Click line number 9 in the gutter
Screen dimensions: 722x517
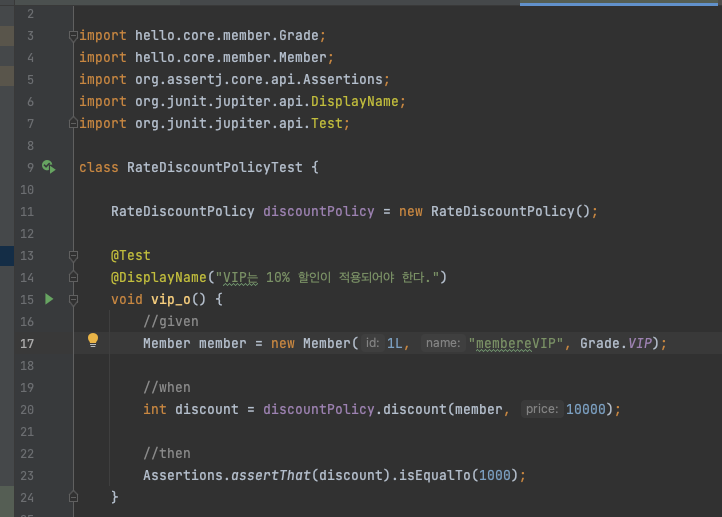30,167
